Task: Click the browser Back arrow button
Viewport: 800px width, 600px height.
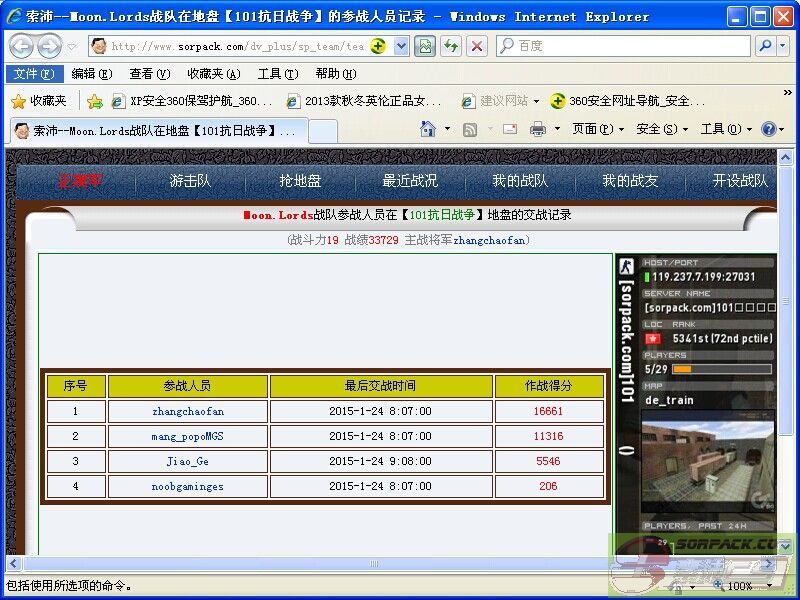Action: pyautogui.click(x=21, y=46)
